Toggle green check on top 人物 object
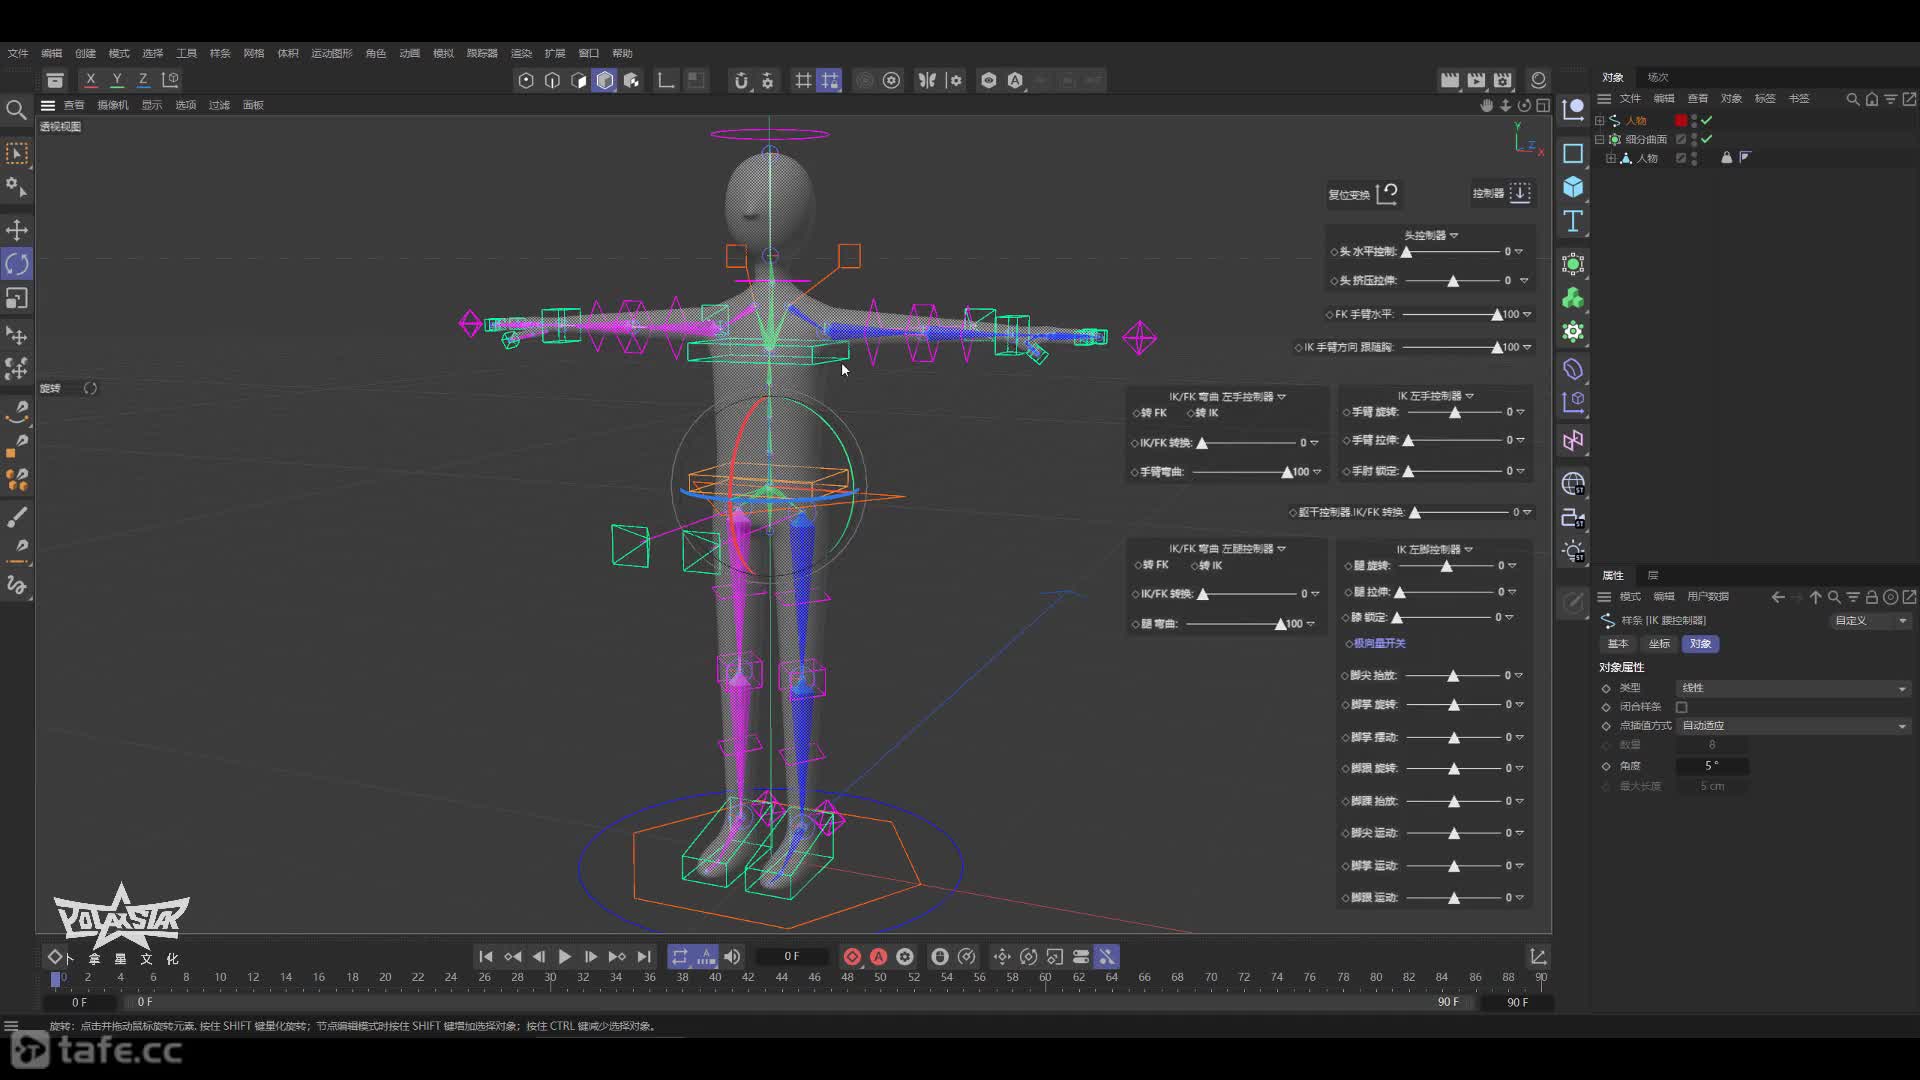The width and height of the screenshot is (1920, 1080). click(x=1707, y=120)
